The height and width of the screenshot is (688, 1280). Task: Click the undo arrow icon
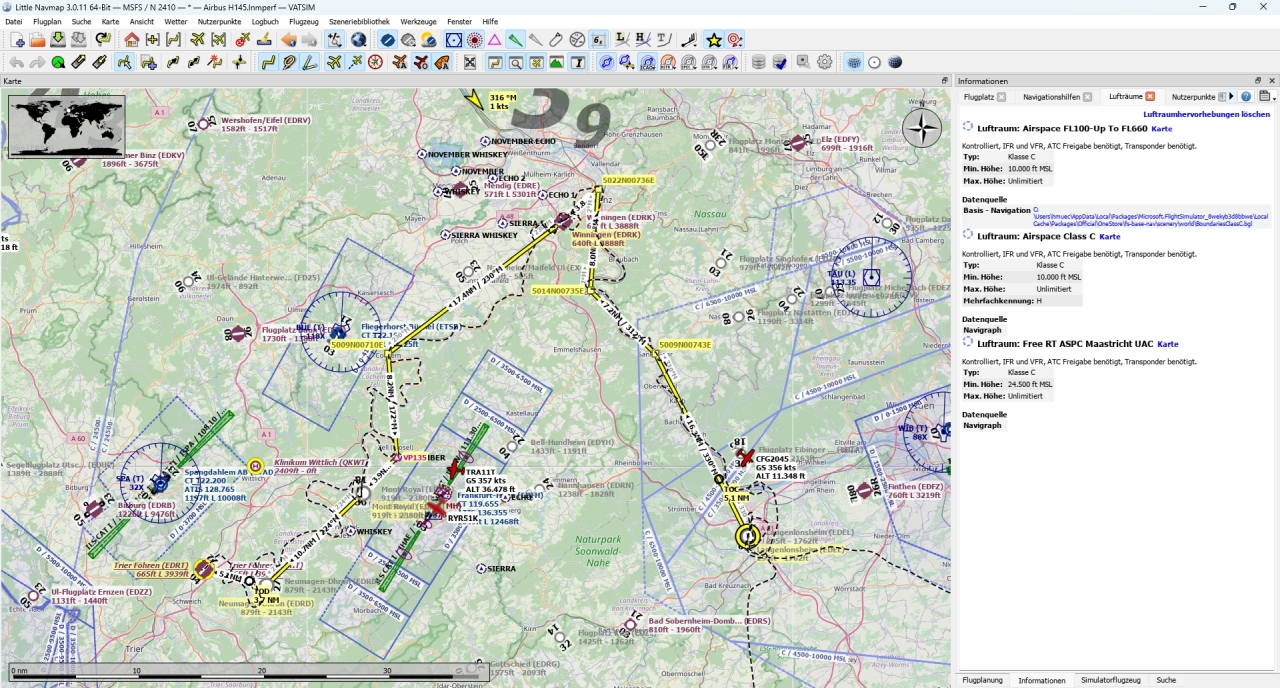[17, 62]
